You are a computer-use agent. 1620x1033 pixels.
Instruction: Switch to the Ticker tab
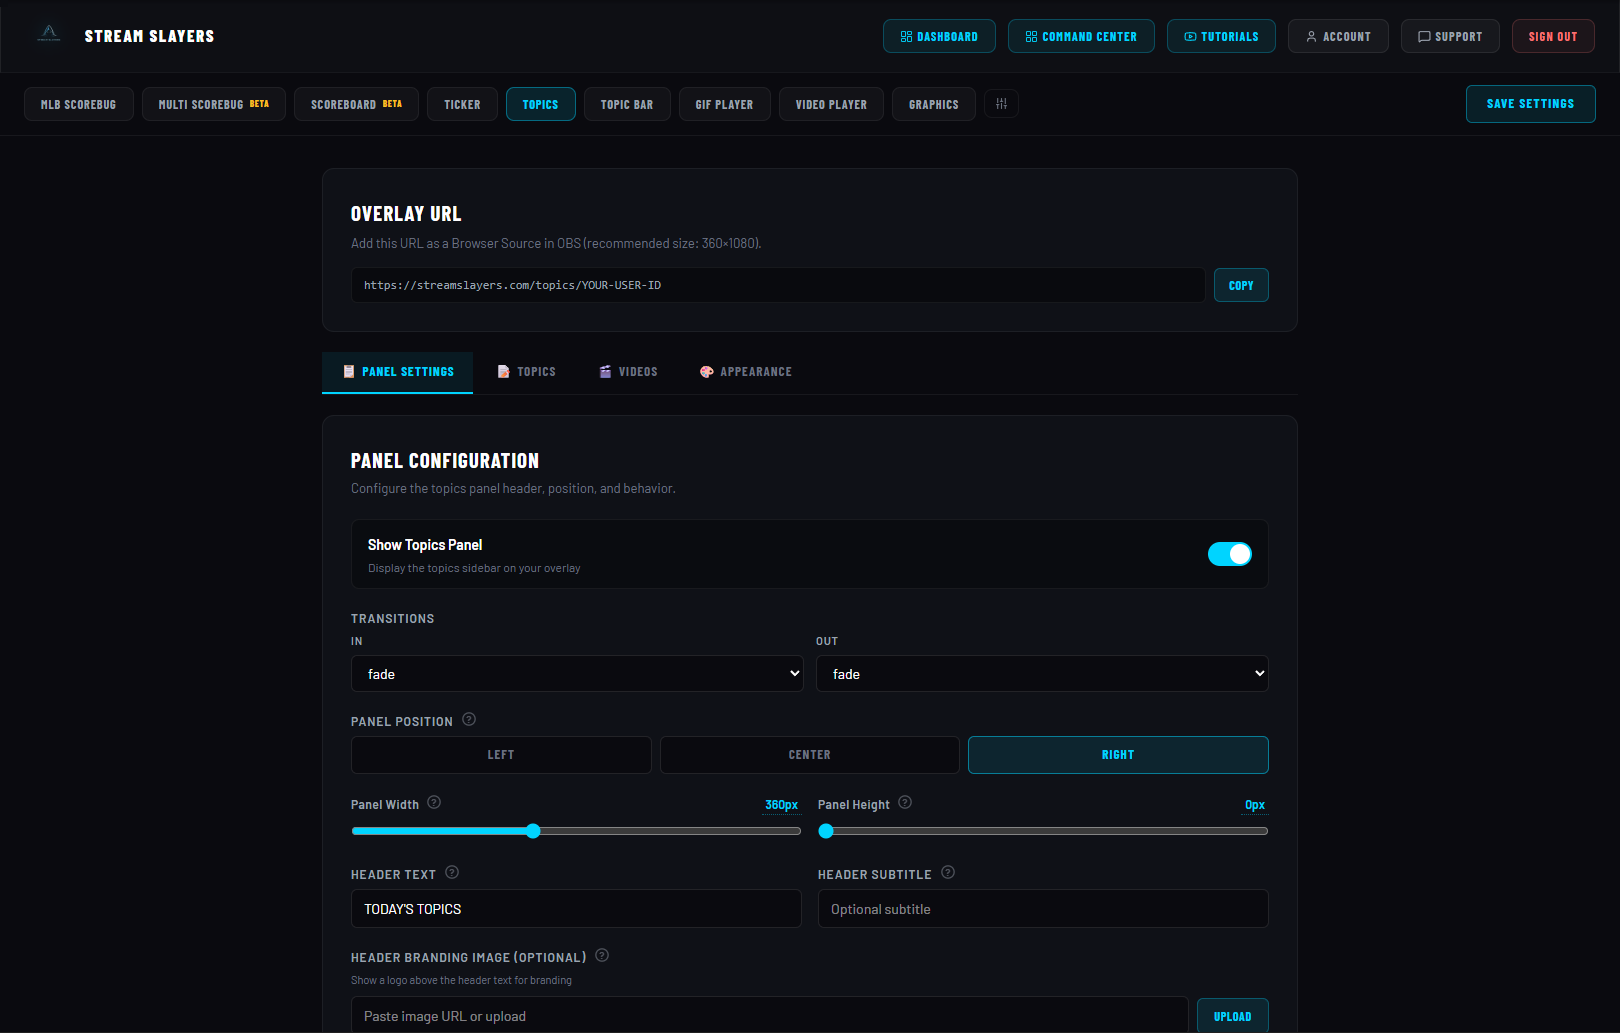click(x=462, y=104)
